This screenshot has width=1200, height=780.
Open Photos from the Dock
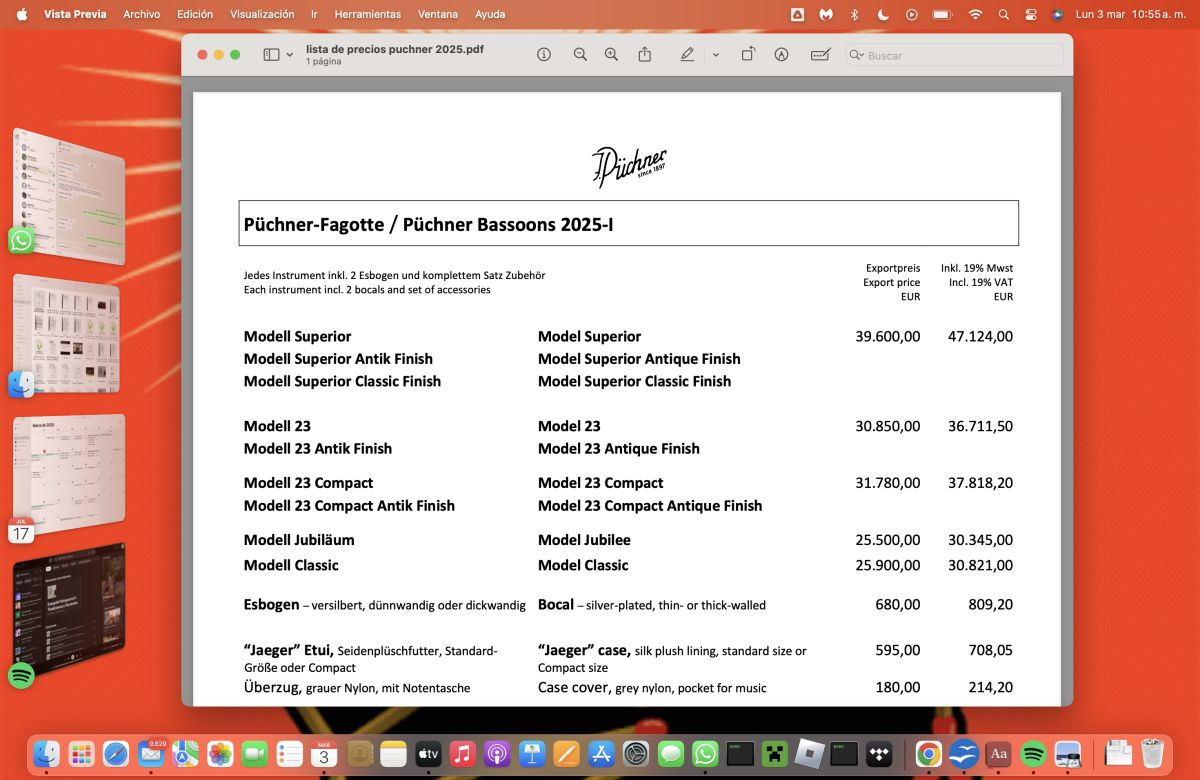coord(220,754)
